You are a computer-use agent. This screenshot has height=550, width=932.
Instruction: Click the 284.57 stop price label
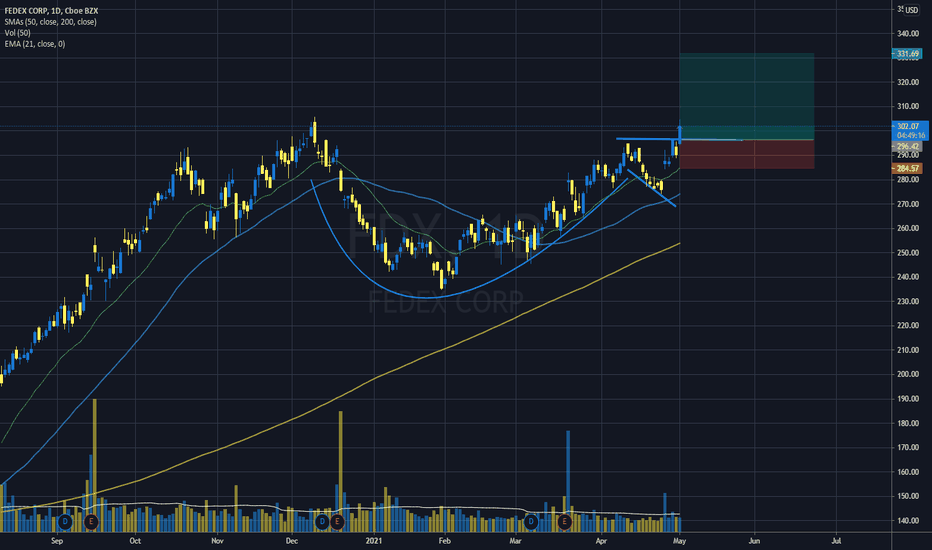[907, 169]
